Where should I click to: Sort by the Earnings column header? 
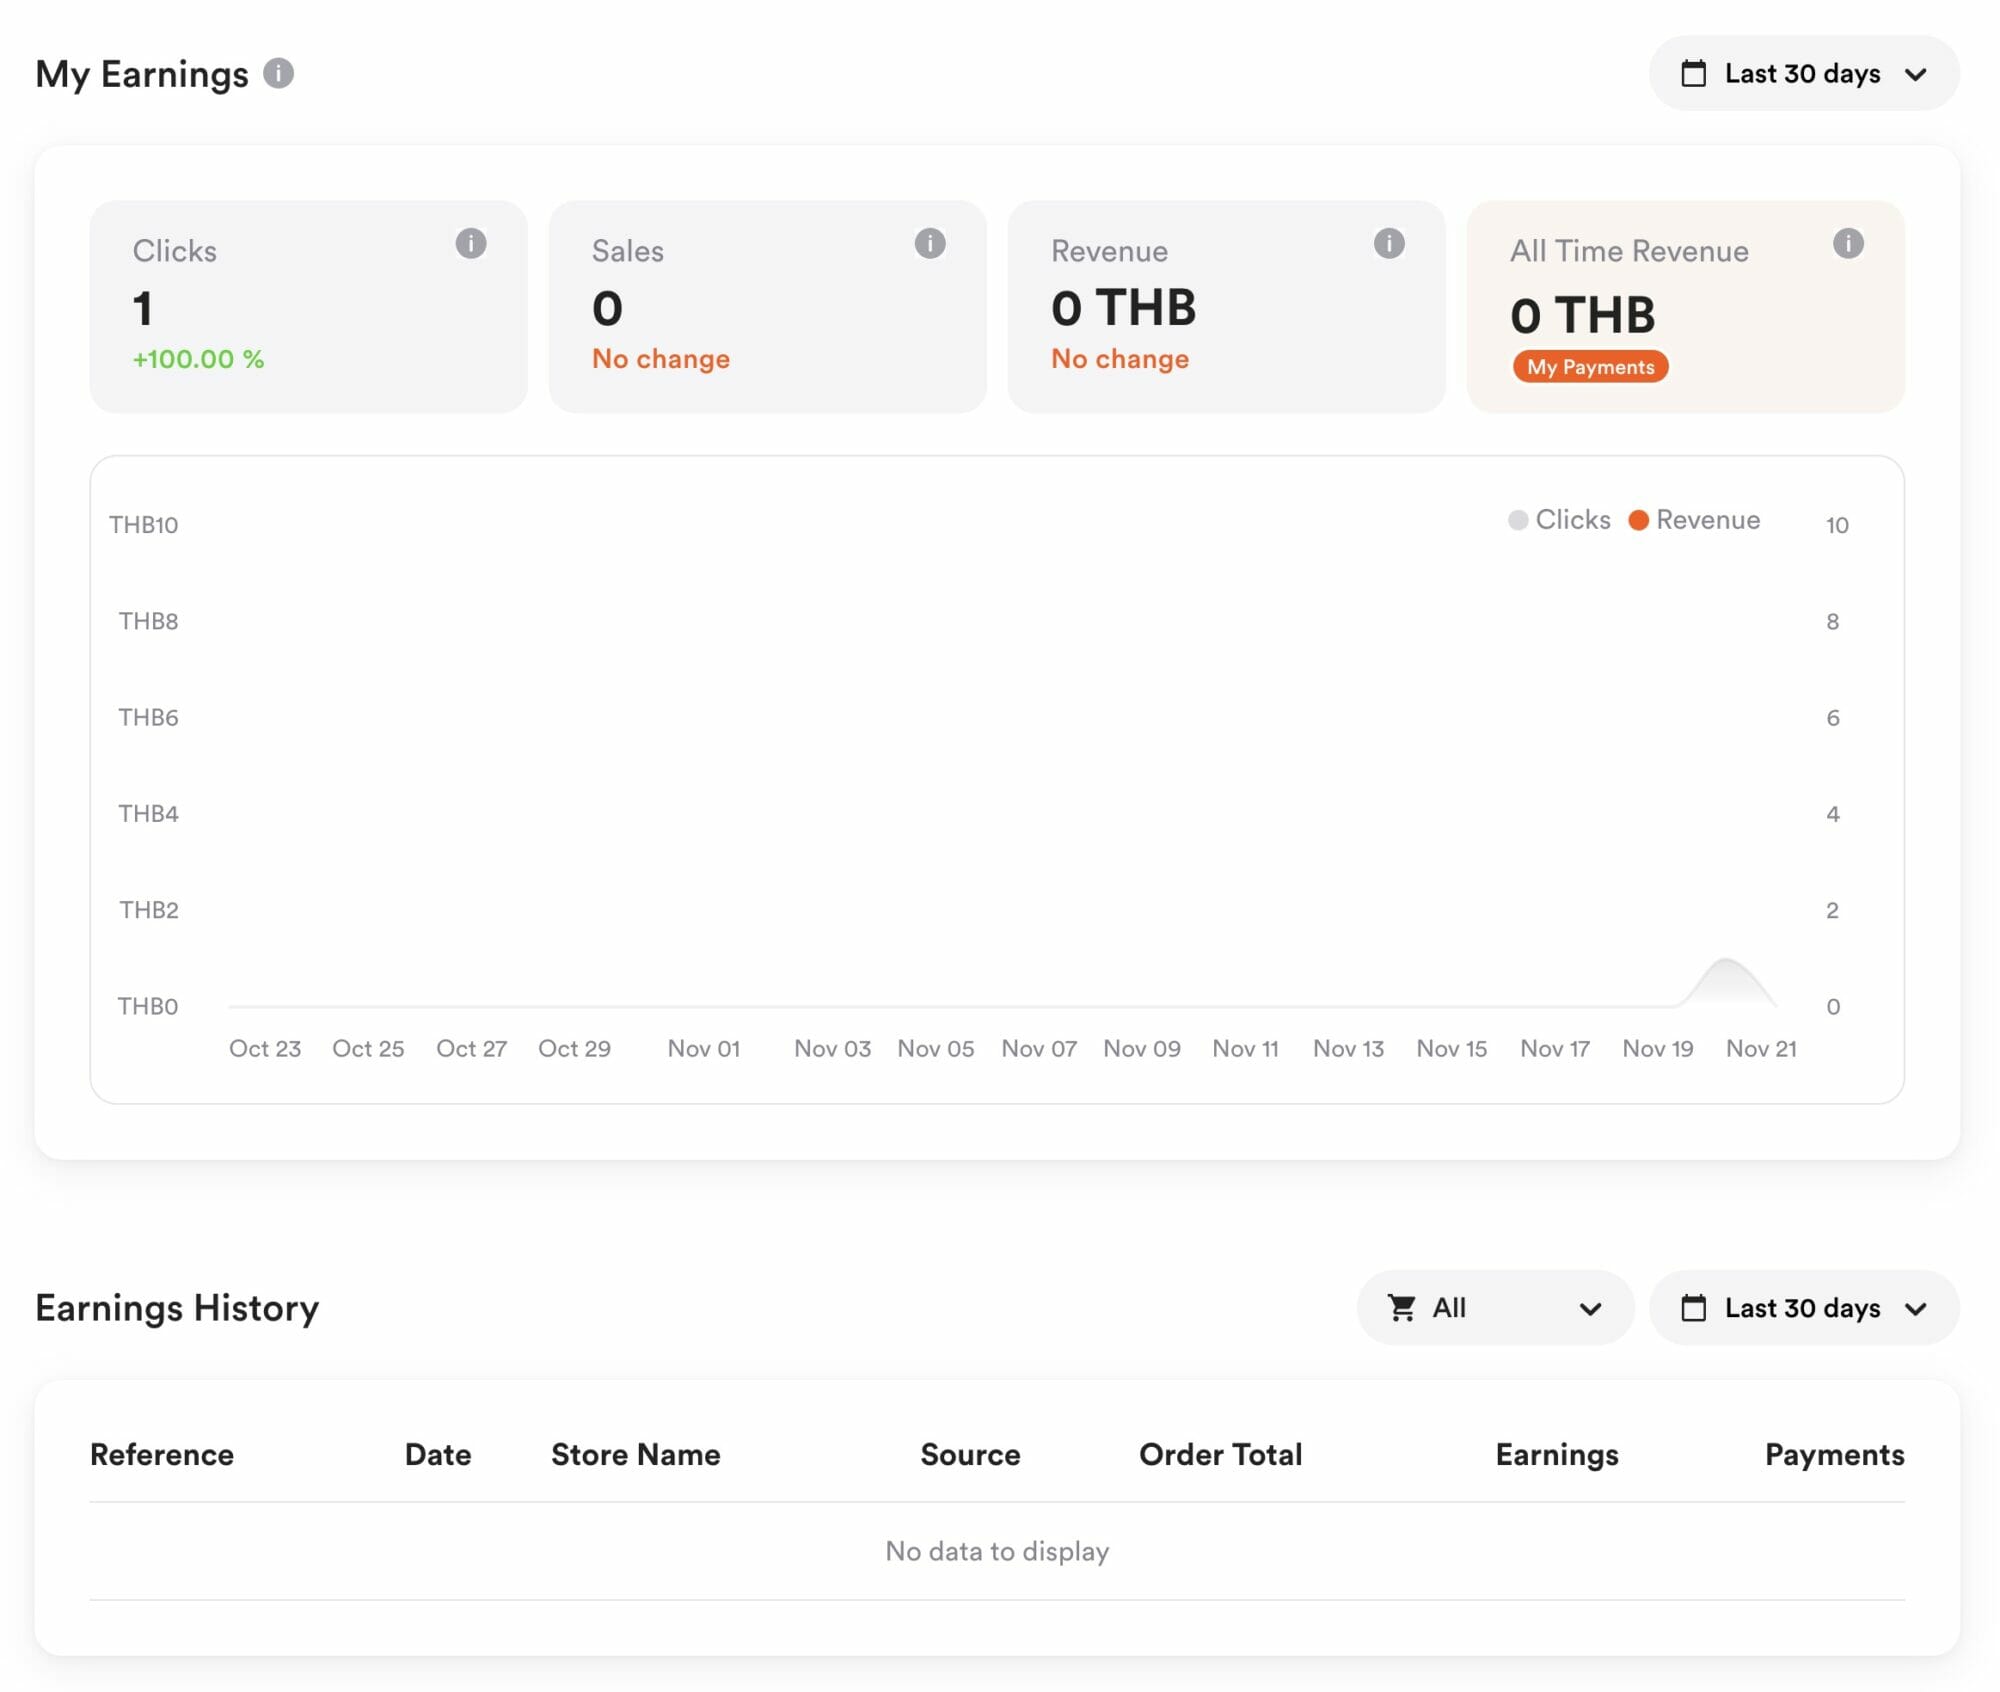point(1556,1454)
